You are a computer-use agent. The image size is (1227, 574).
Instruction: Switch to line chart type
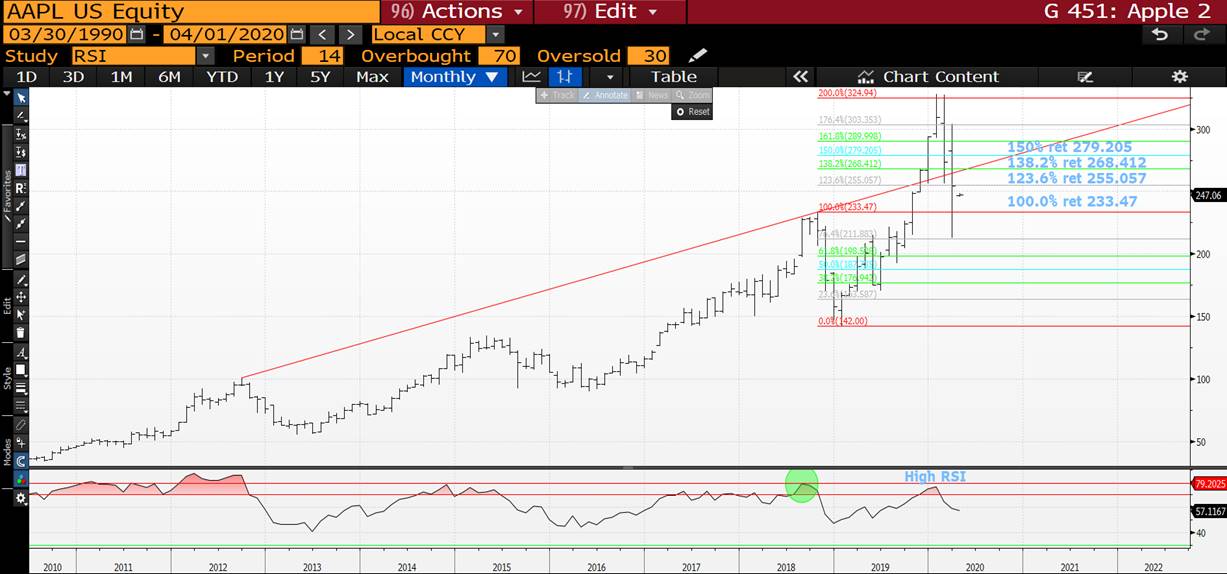[x=532, y=76]
